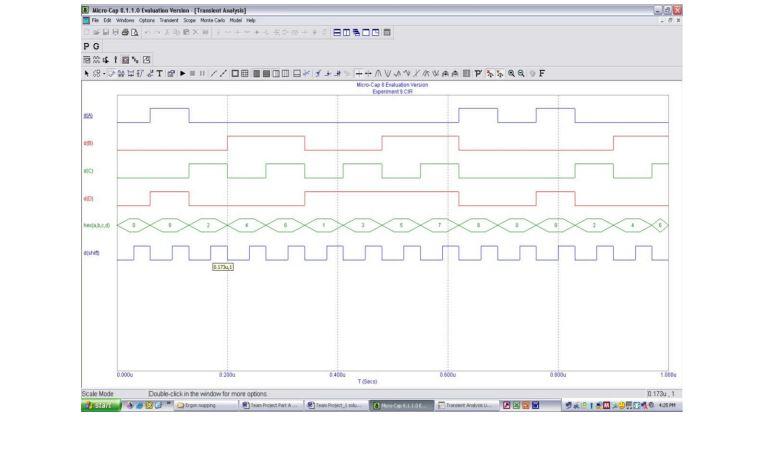Select the arrow pointer tool
The width and height of the screenshot is (759, 451).
click(87, 74)
